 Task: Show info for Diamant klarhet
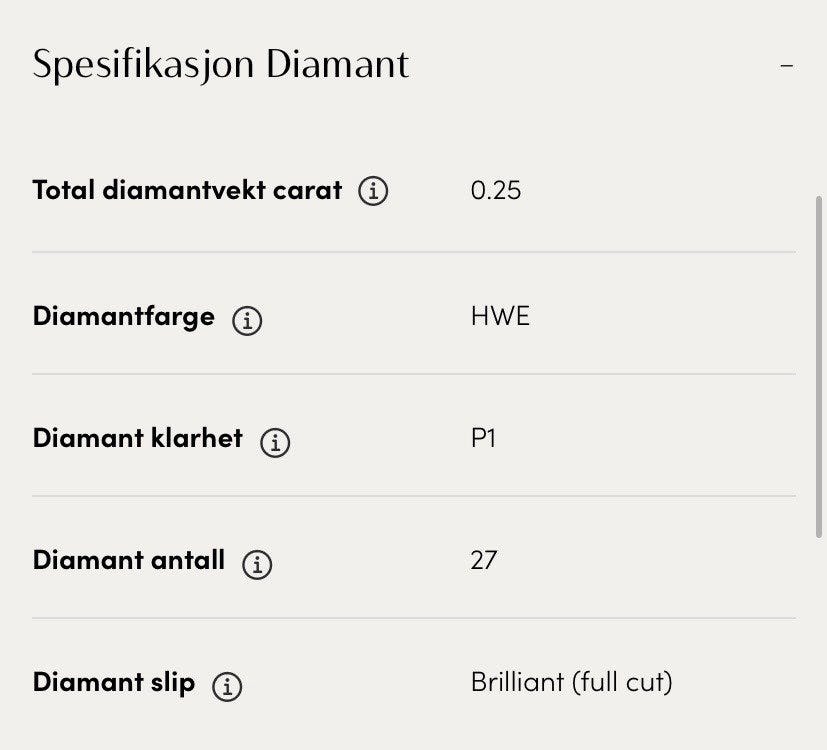(x=275, y=442)
